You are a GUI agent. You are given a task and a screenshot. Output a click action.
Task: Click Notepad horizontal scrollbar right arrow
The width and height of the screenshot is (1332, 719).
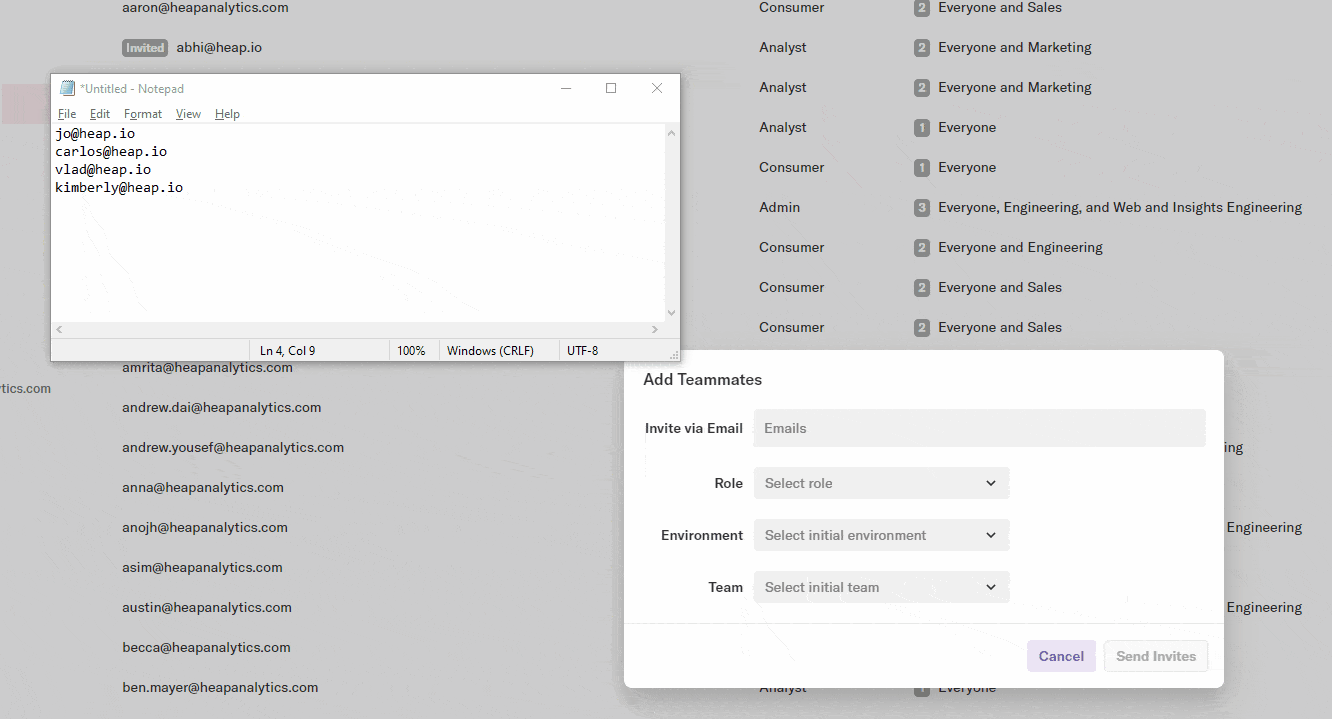click(655, 329)
